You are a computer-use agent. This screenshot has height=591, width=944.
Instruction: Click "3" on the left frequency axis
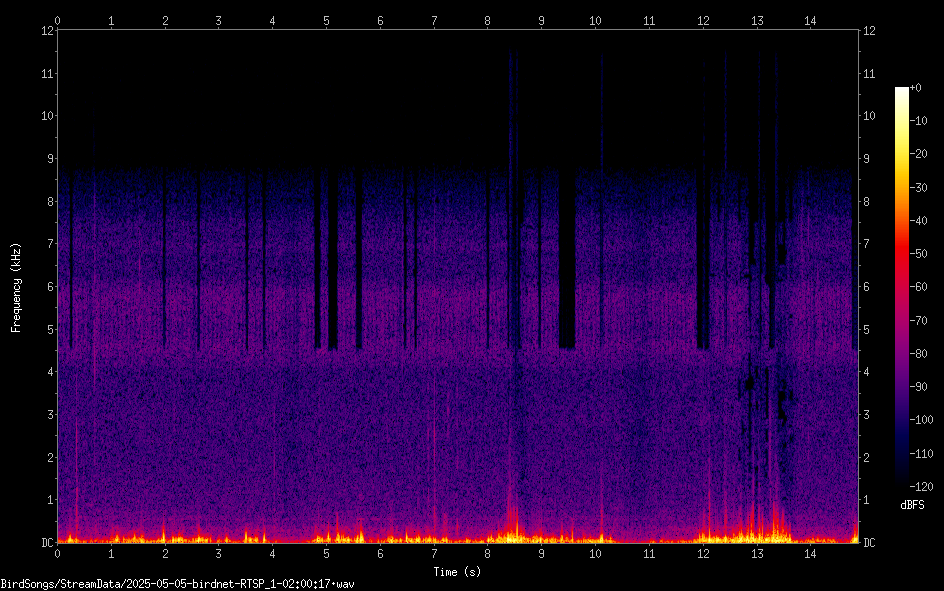click(x=51, y=415)
